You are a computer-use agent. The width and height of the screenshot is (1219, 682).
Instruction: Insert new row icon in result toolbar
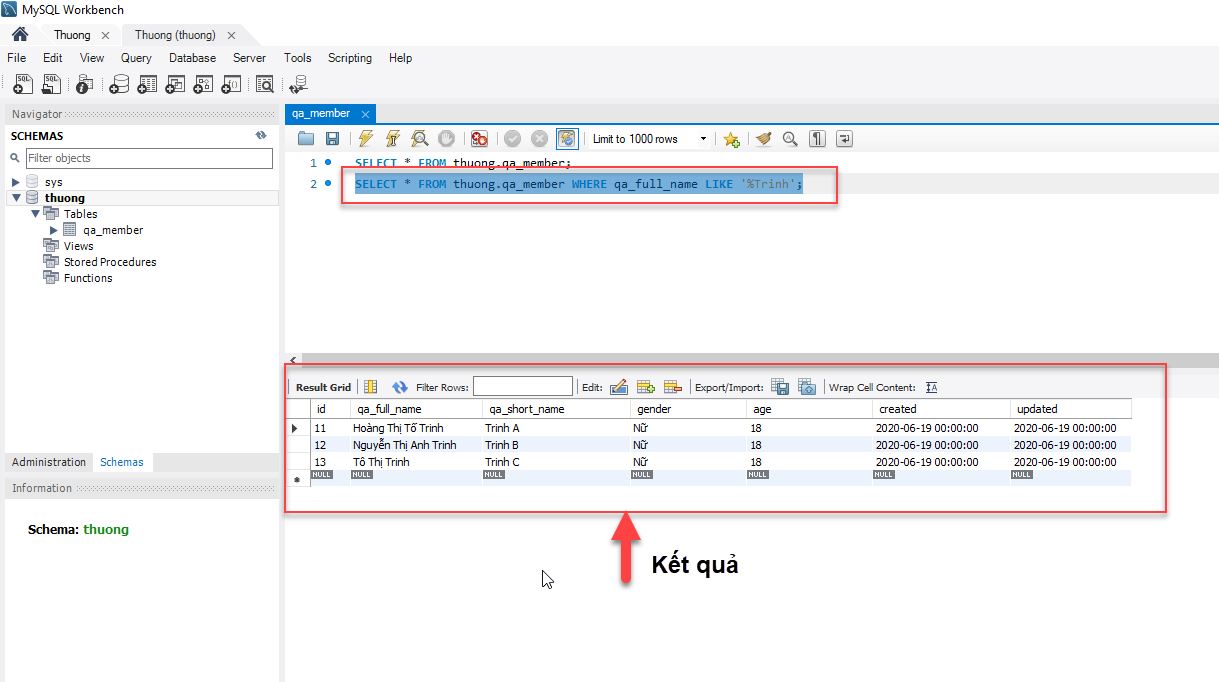click(645, 387)
